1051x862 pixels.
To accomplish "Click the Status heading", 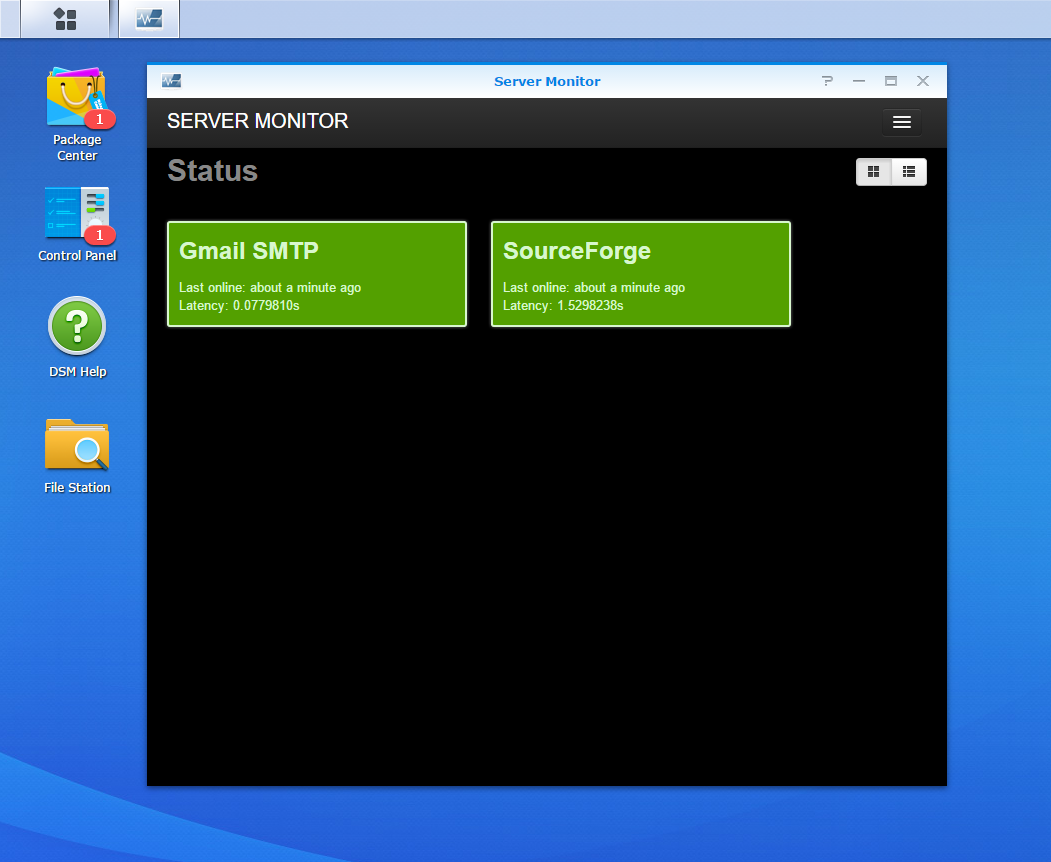I will click(212, 170).
